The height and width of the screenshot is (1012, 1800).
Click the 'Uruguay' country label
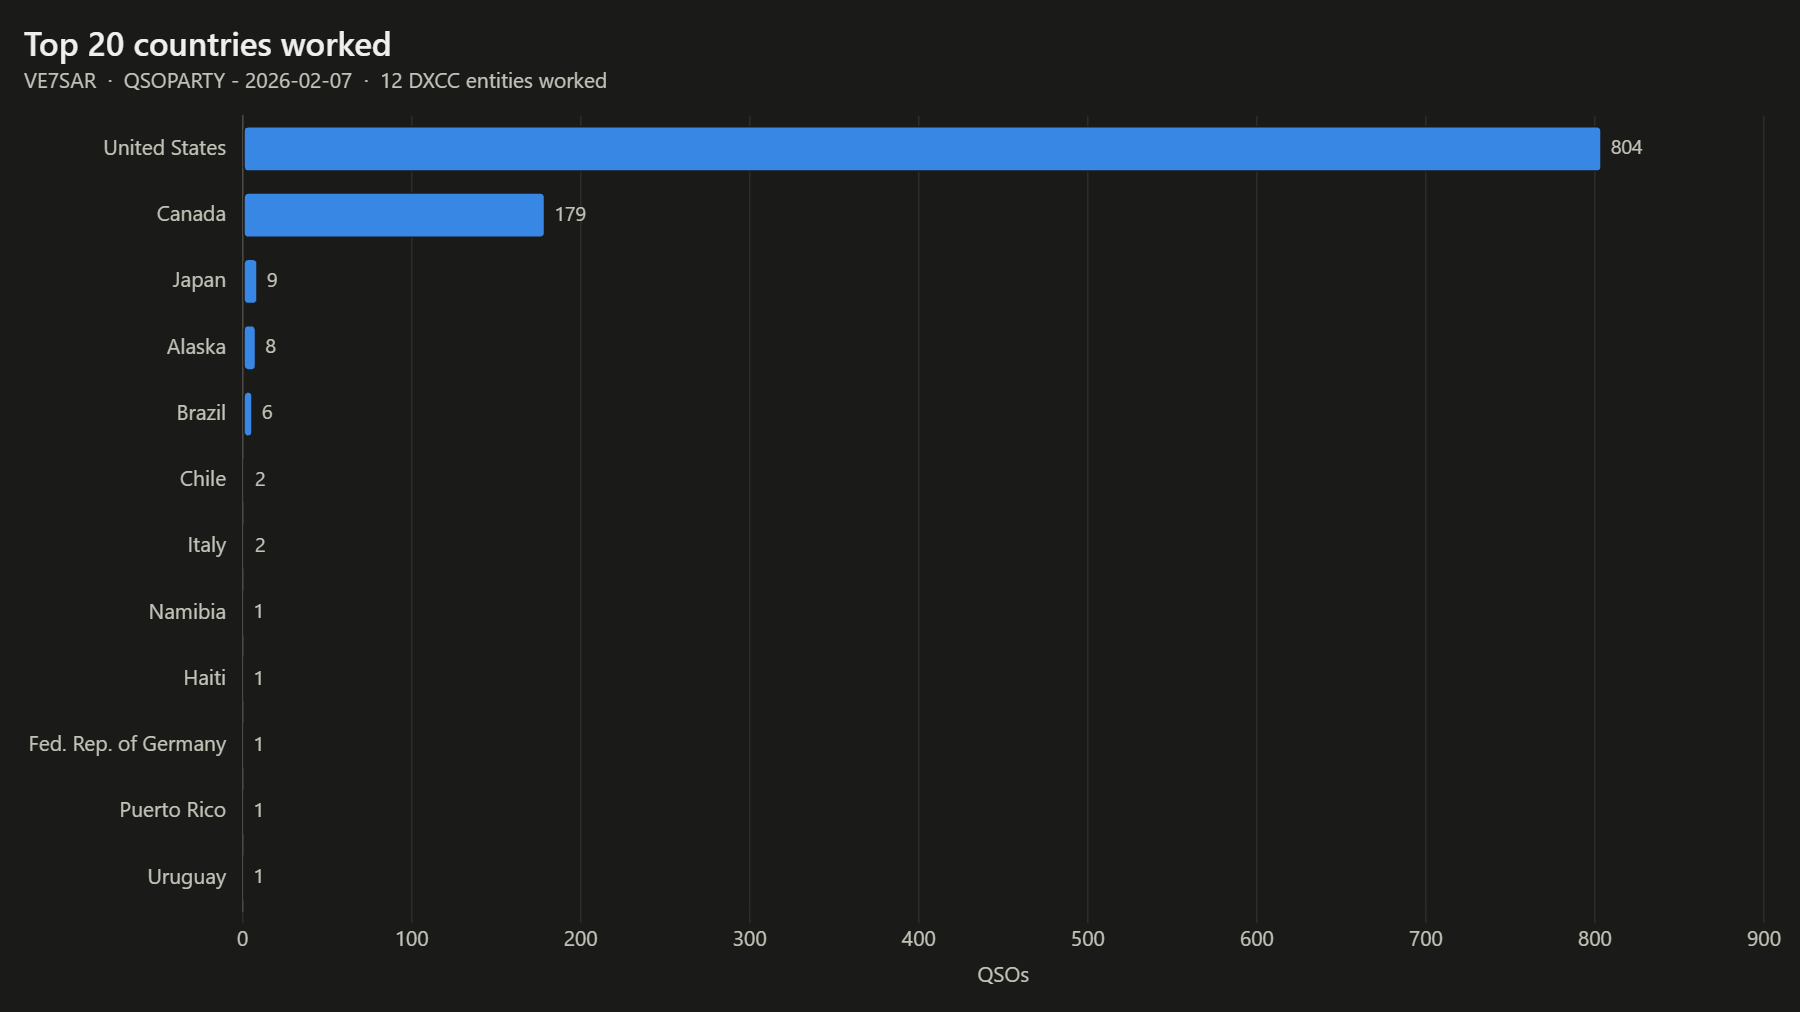[187, 878]
